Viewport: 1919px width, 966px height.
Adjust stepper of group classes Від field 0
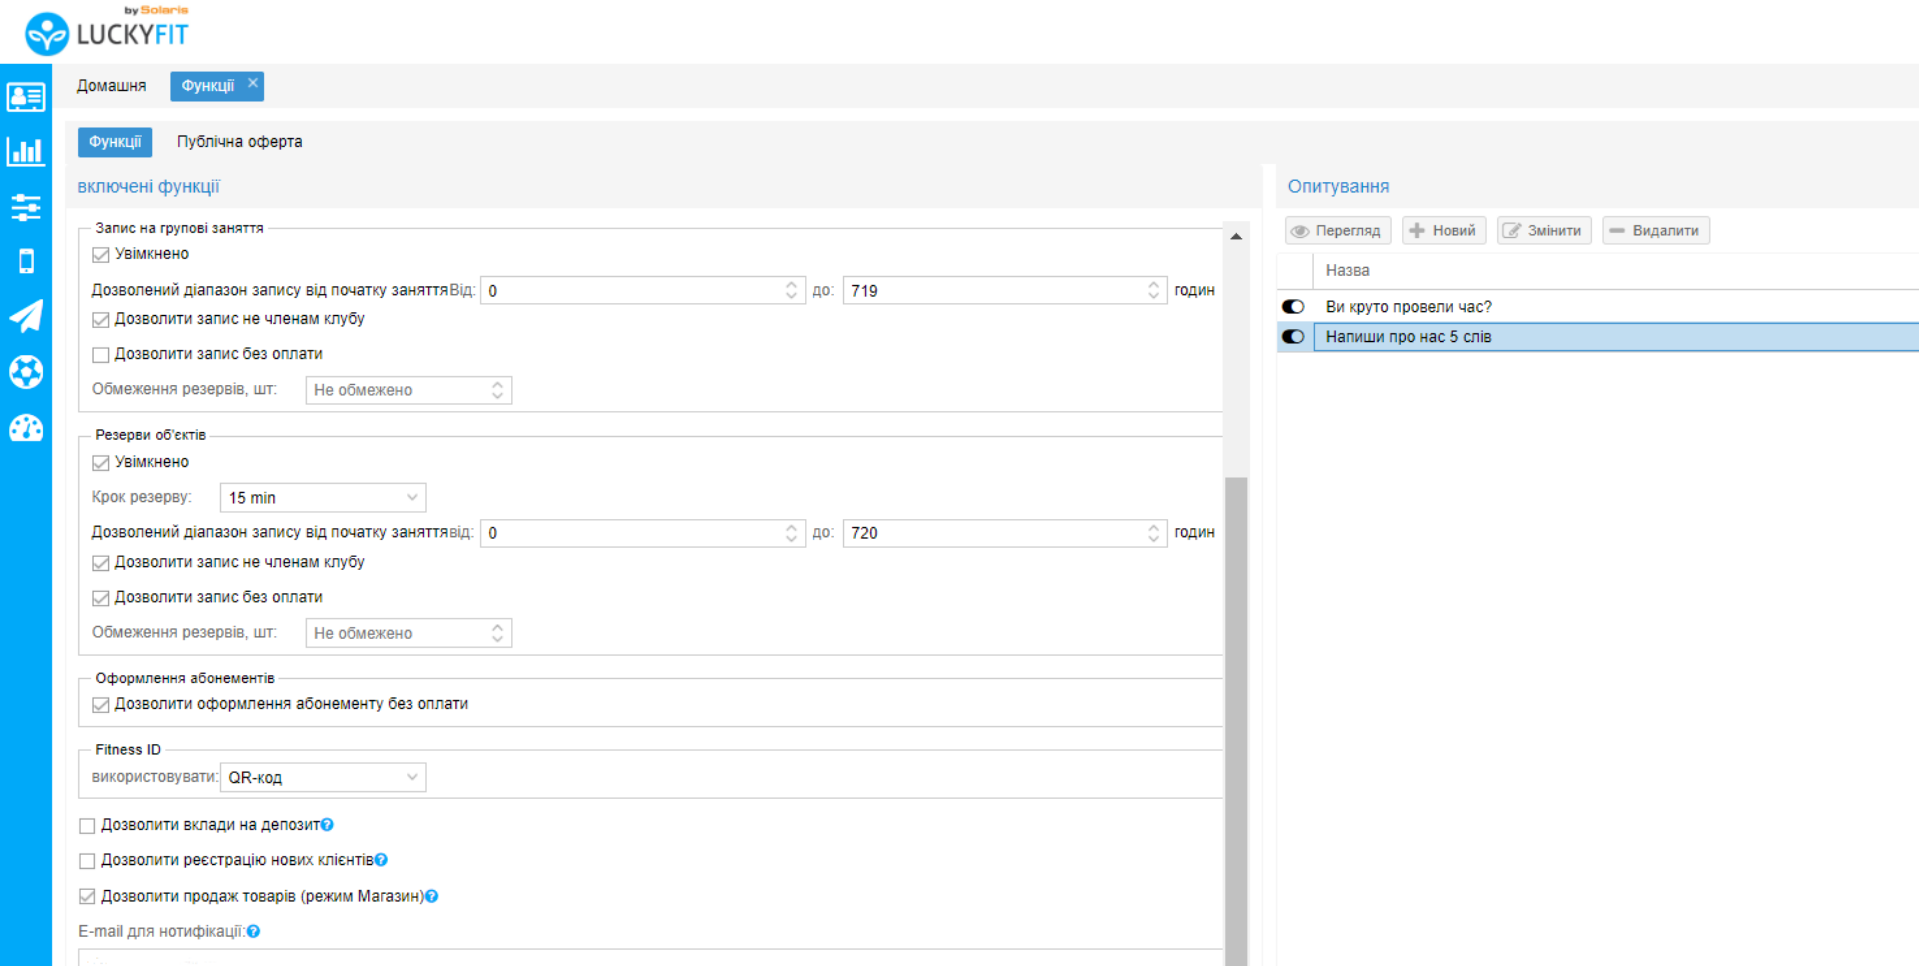[791, 290]
